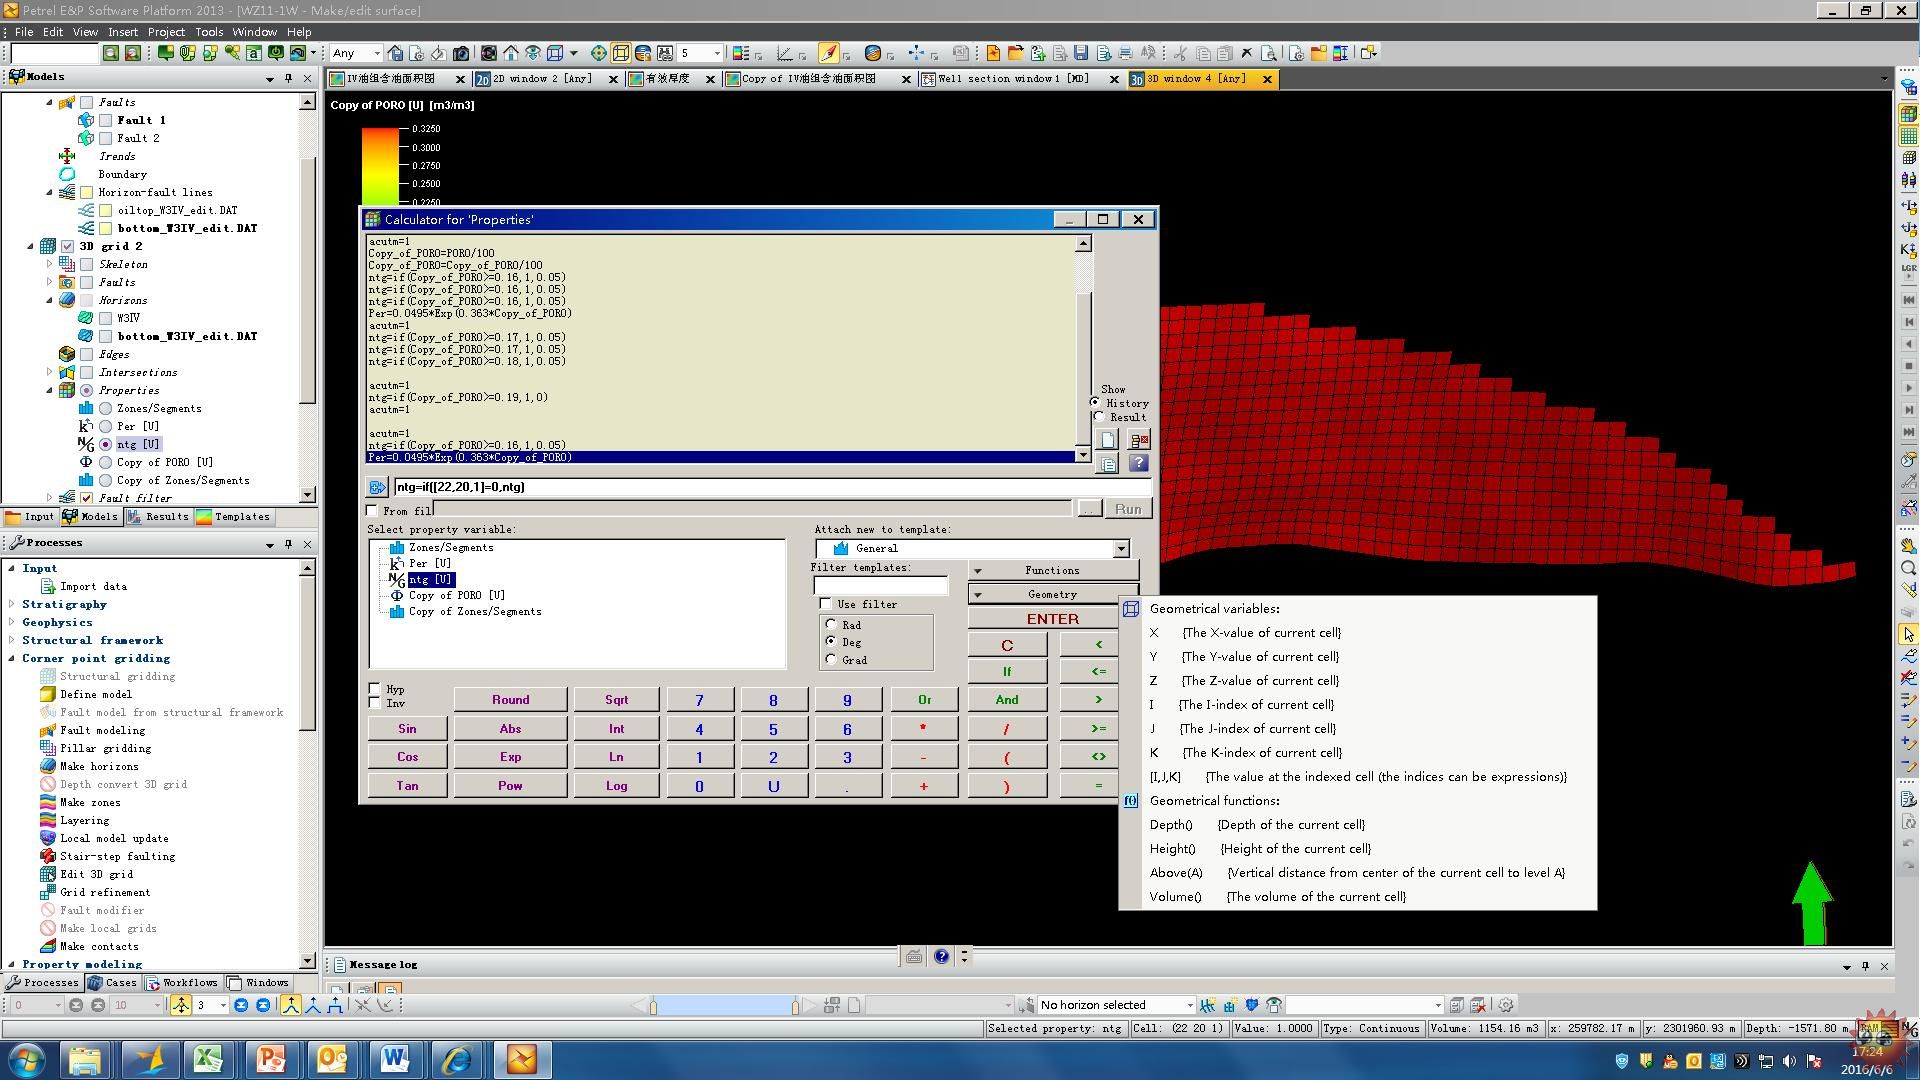Screen dimensions: 1920x1080
Task: Open the No horizon selected dropdown
Action: point(1189,1005)
